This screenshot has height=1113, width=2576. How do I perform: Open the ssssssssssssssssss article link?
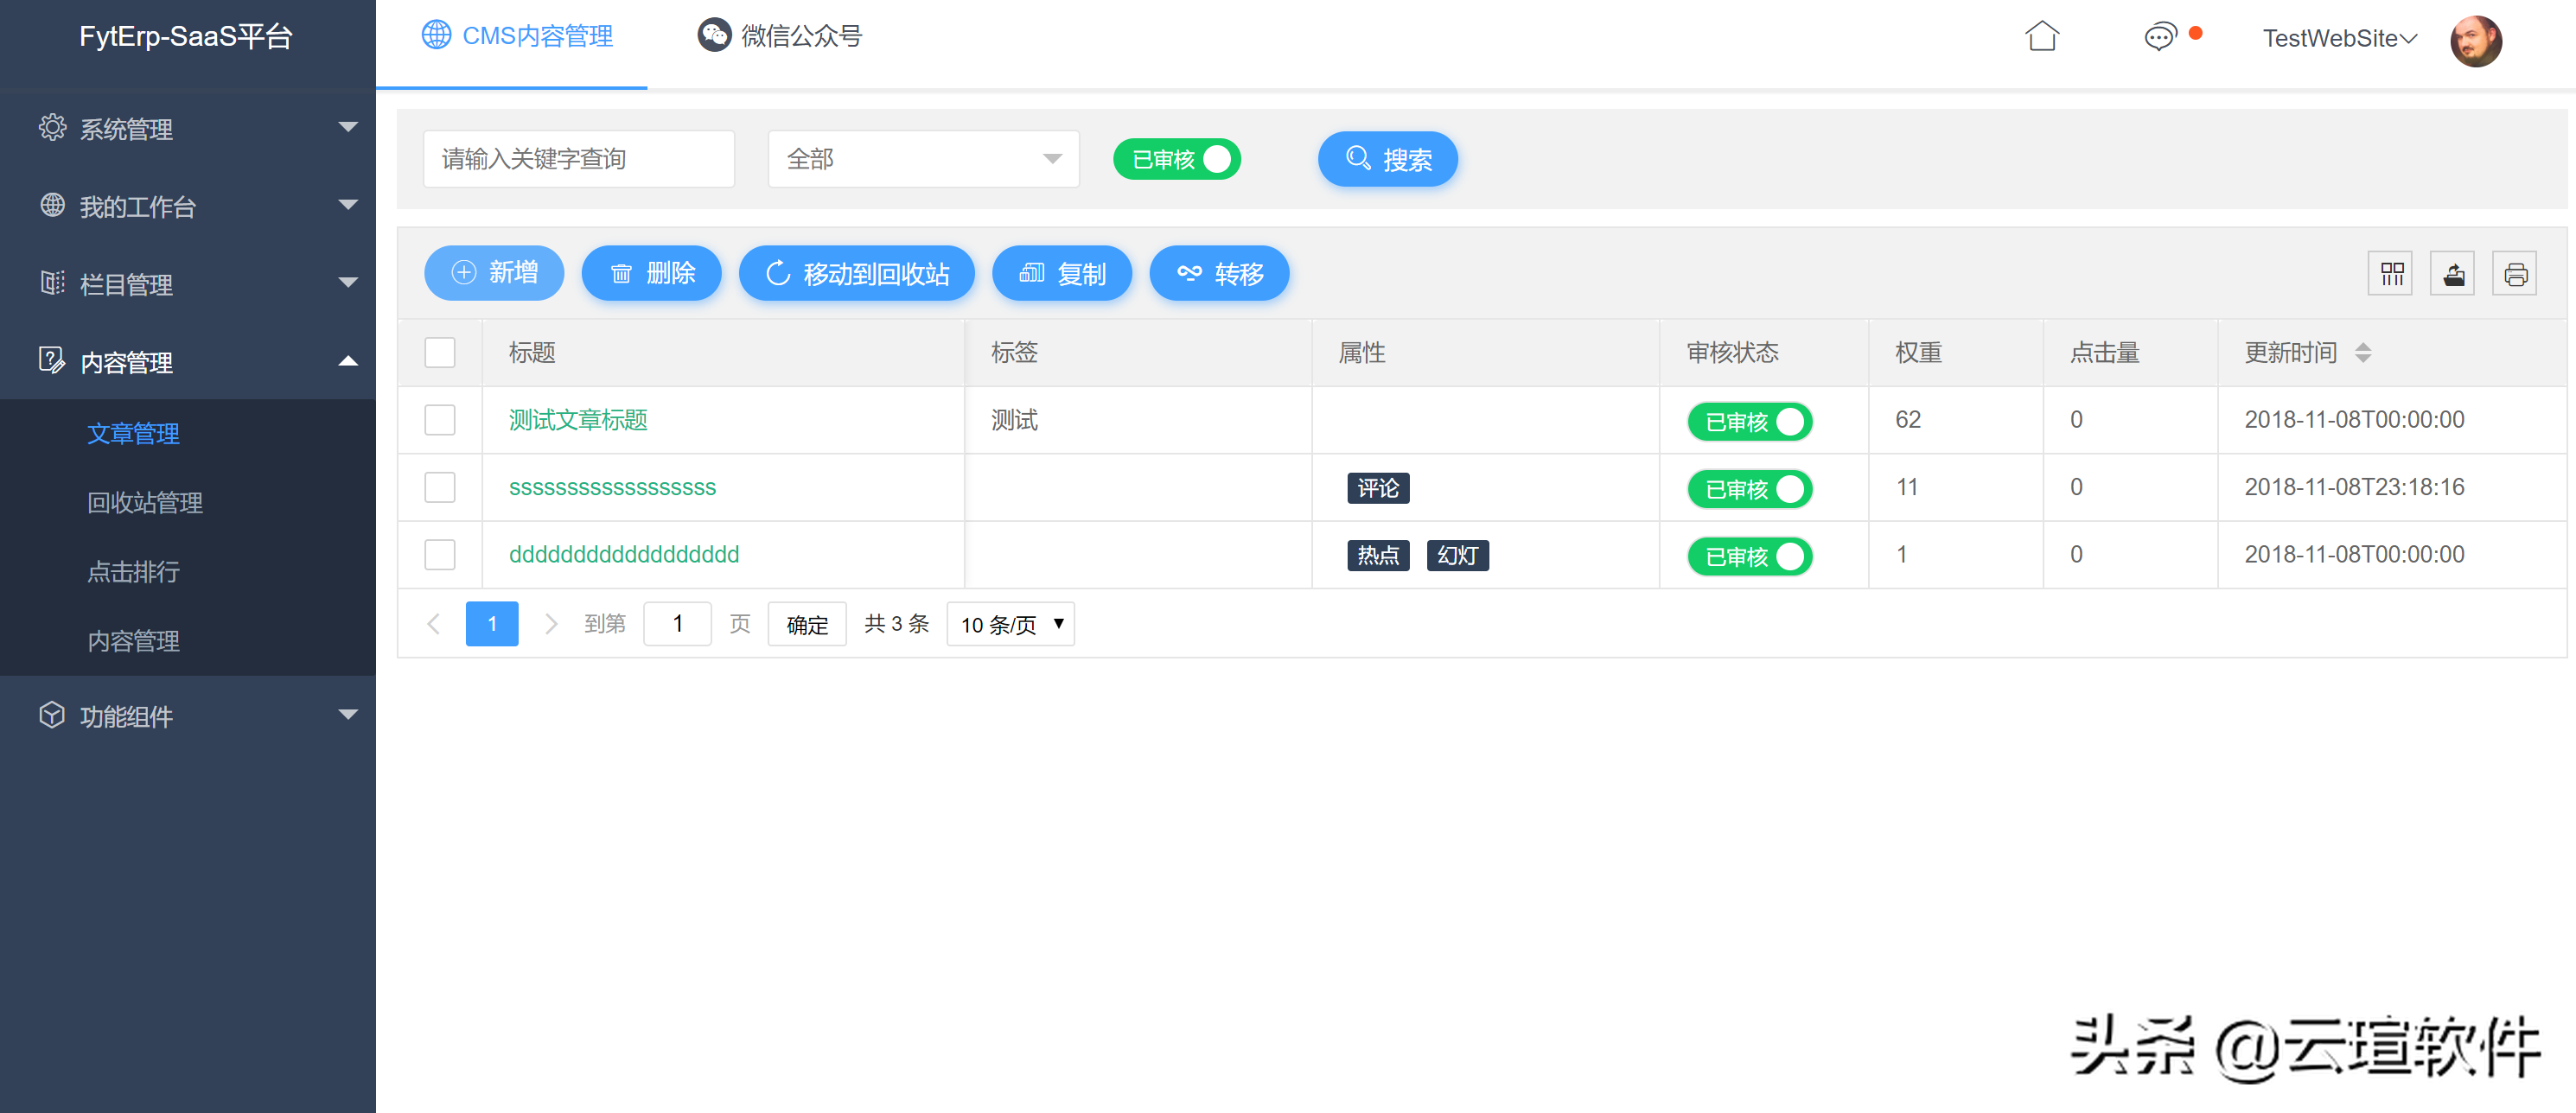coord(612,488)
